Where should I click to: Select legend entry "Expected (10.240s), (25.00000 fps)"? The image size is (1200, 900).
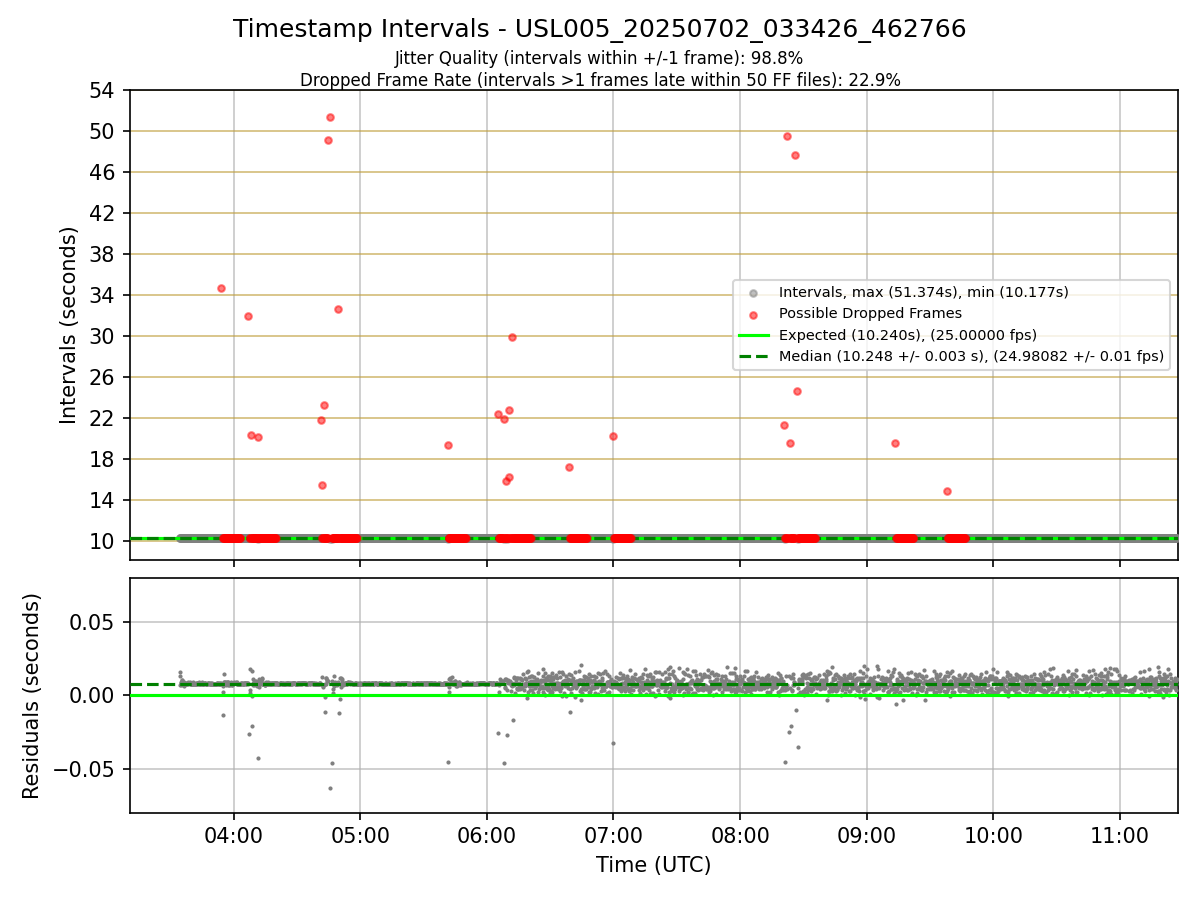coord(908,335)
